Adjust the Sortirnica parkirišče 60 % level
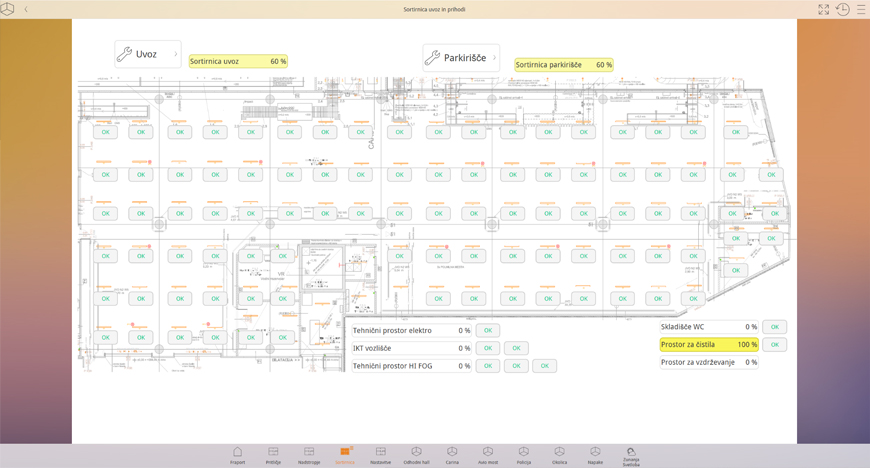Viewport: 870px width, 468px height. 563,65
